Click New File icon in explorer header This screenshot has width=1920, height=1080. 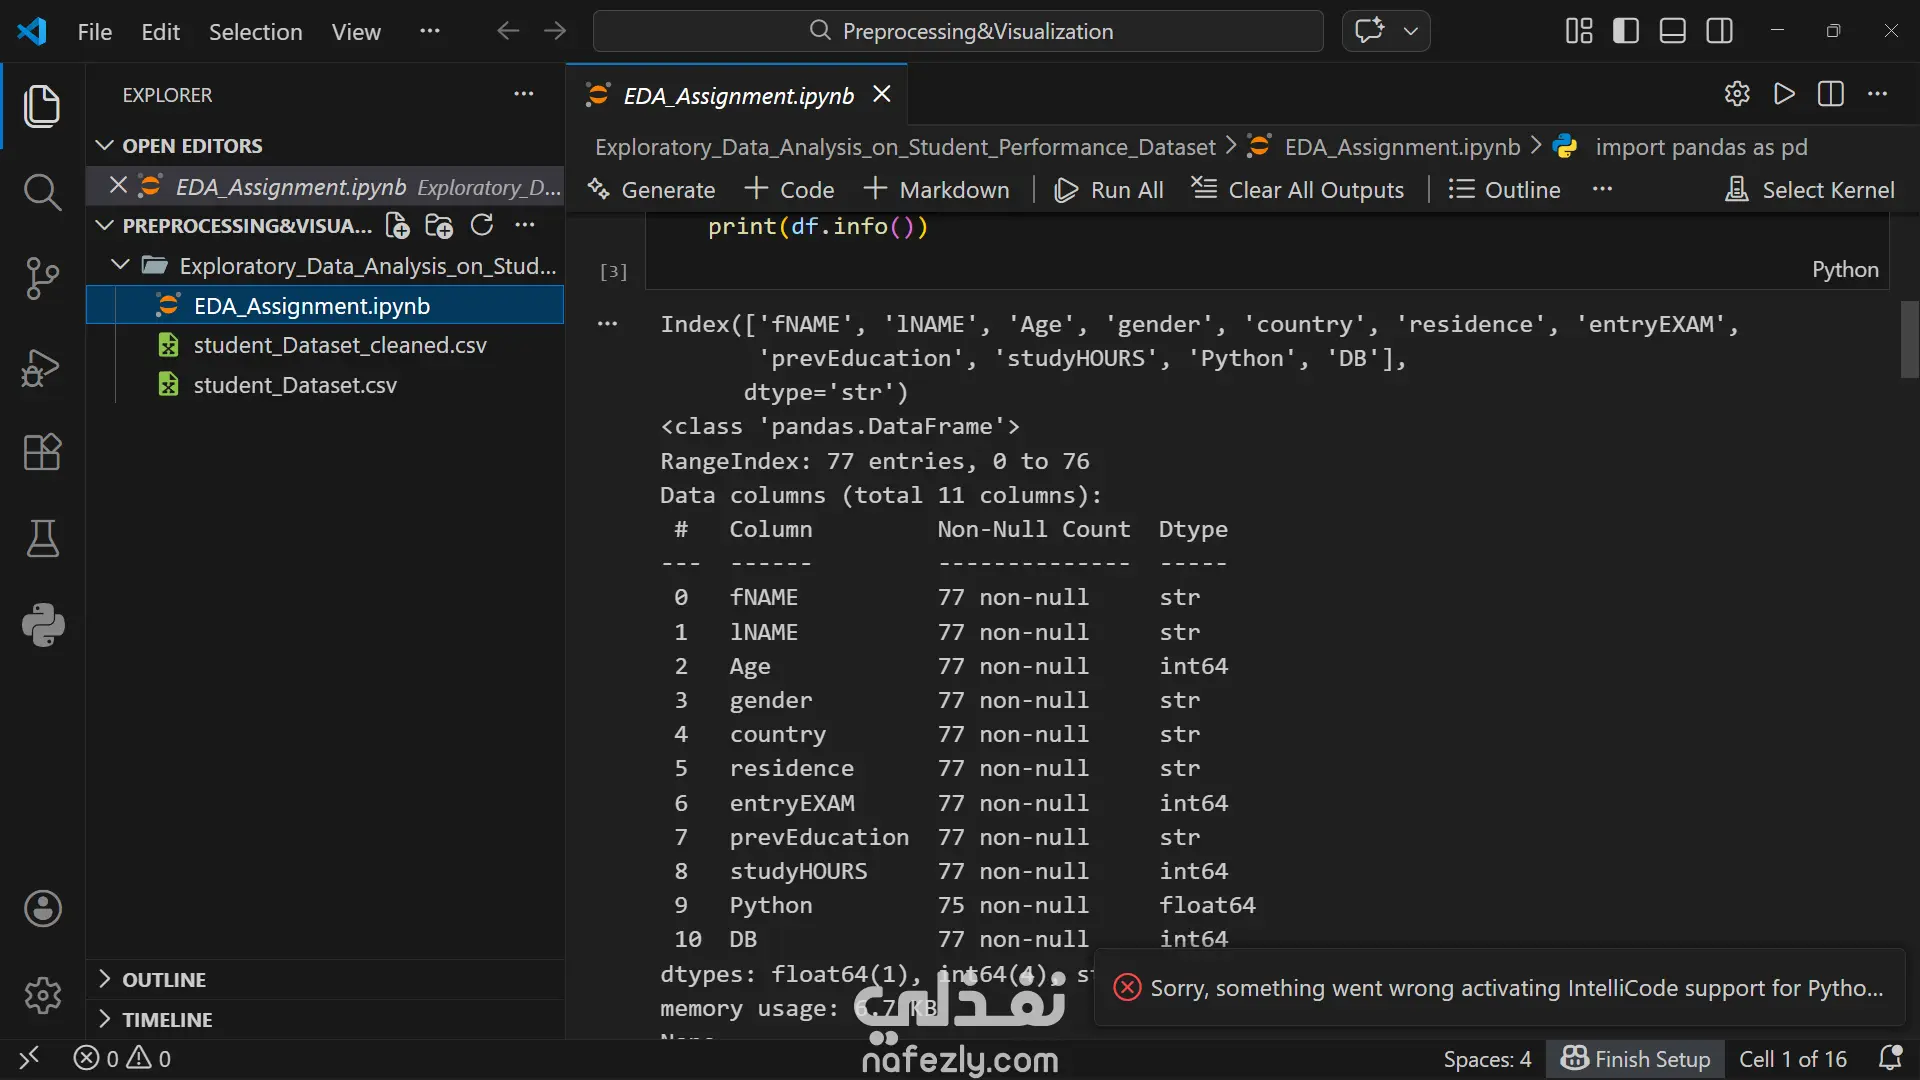[397, 226]
